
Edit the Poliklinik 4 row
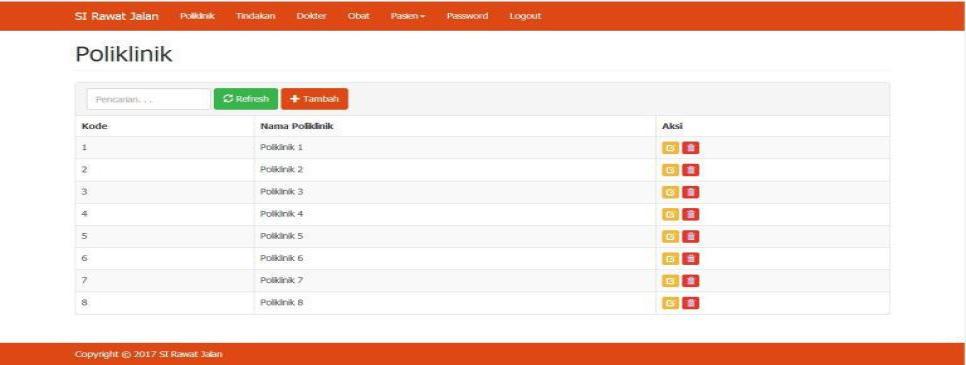coord(670,215)
